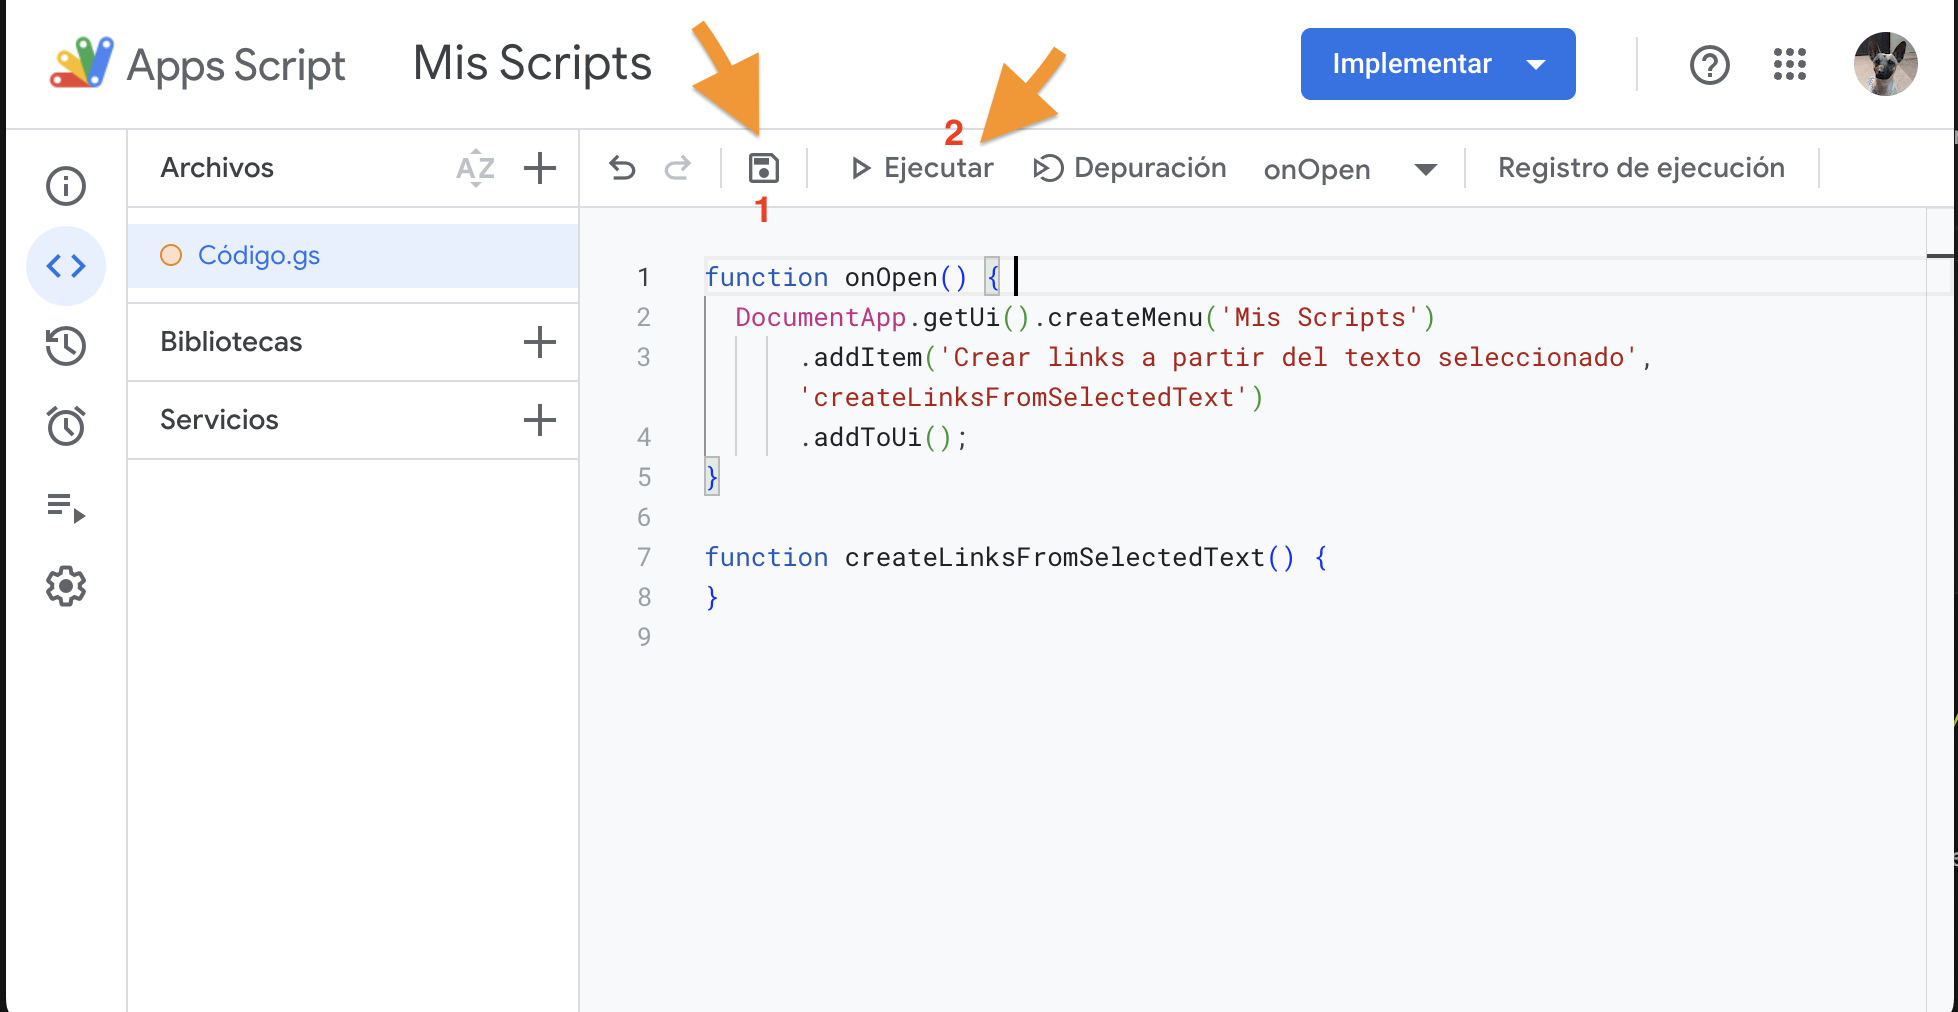Start debugging with the Depuración button
The image size is (1958, 1012).
pyautogui.click(x=1130, y=168)
